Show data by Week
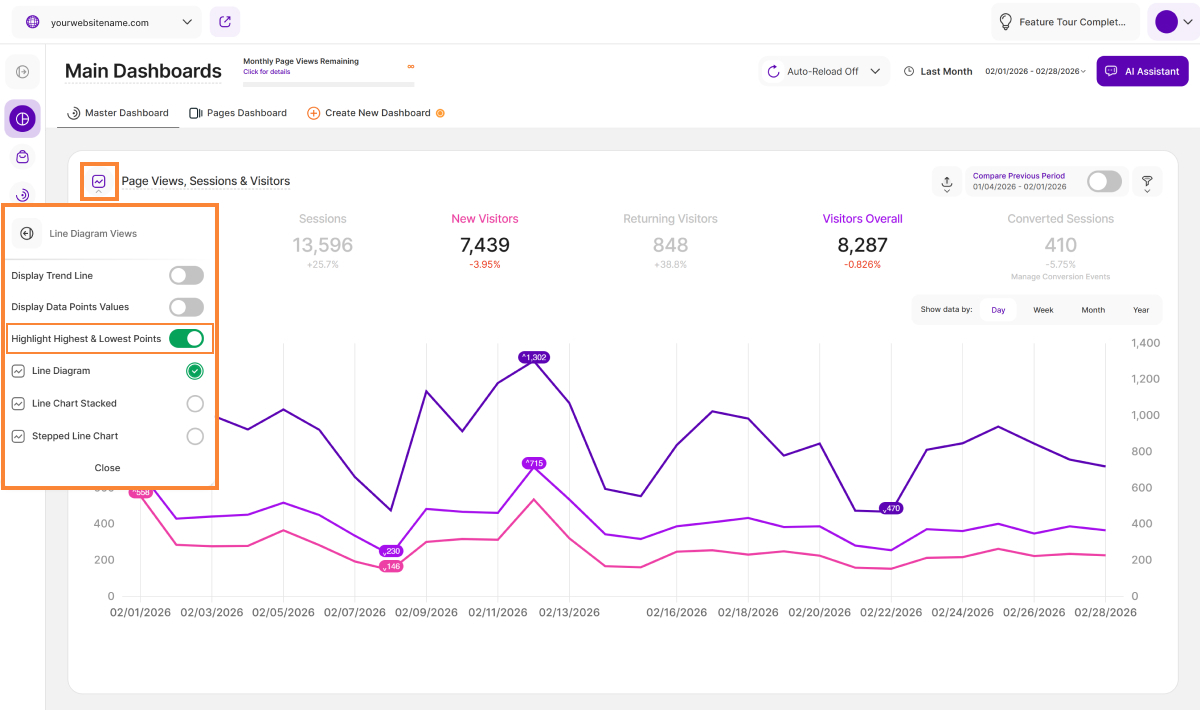 (1043, 310)
